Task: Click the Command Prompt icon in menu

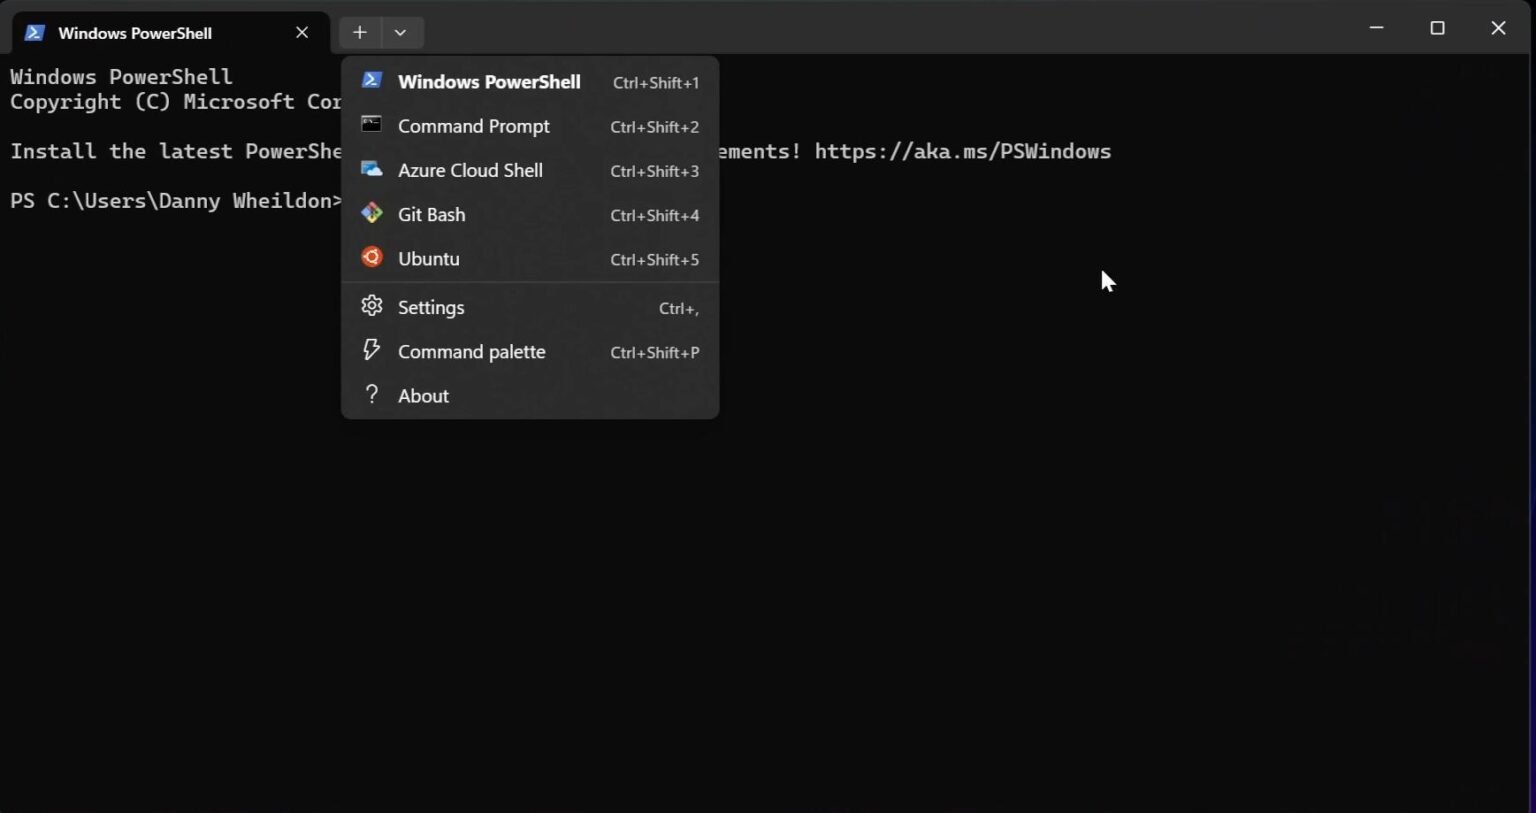Action: [x=371, y=124]
